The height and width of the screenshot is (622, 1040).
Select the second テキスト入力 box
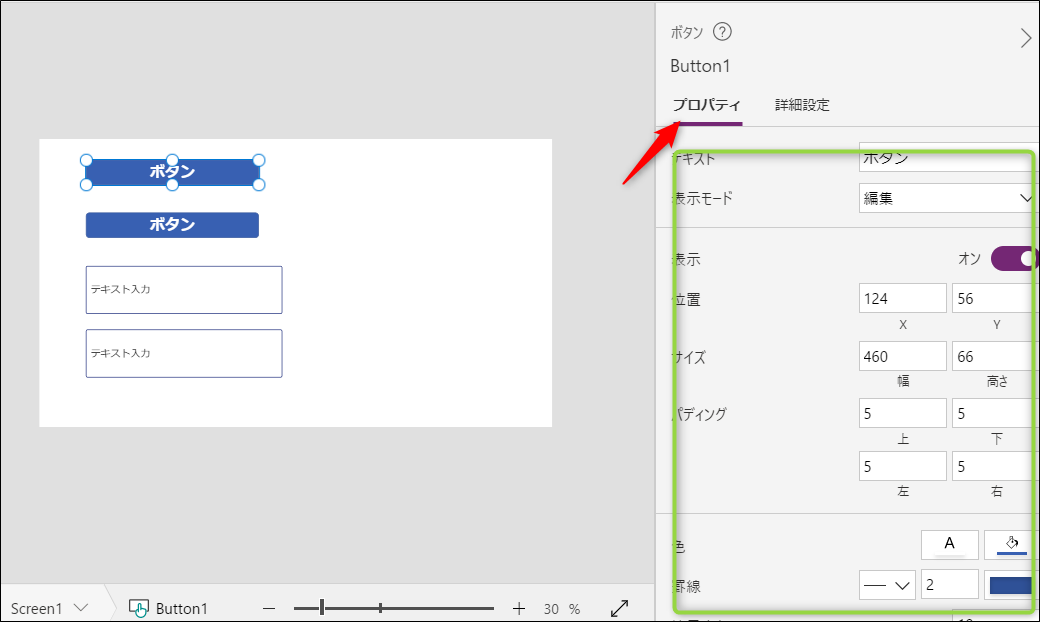(184, 353)
